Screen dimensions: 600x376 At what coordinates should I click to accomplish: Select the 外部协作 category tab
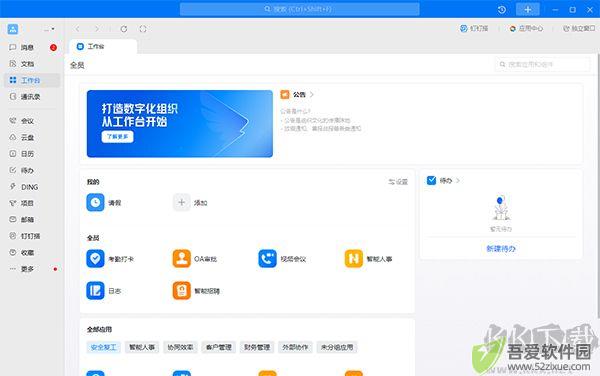[x=295, y=347]
